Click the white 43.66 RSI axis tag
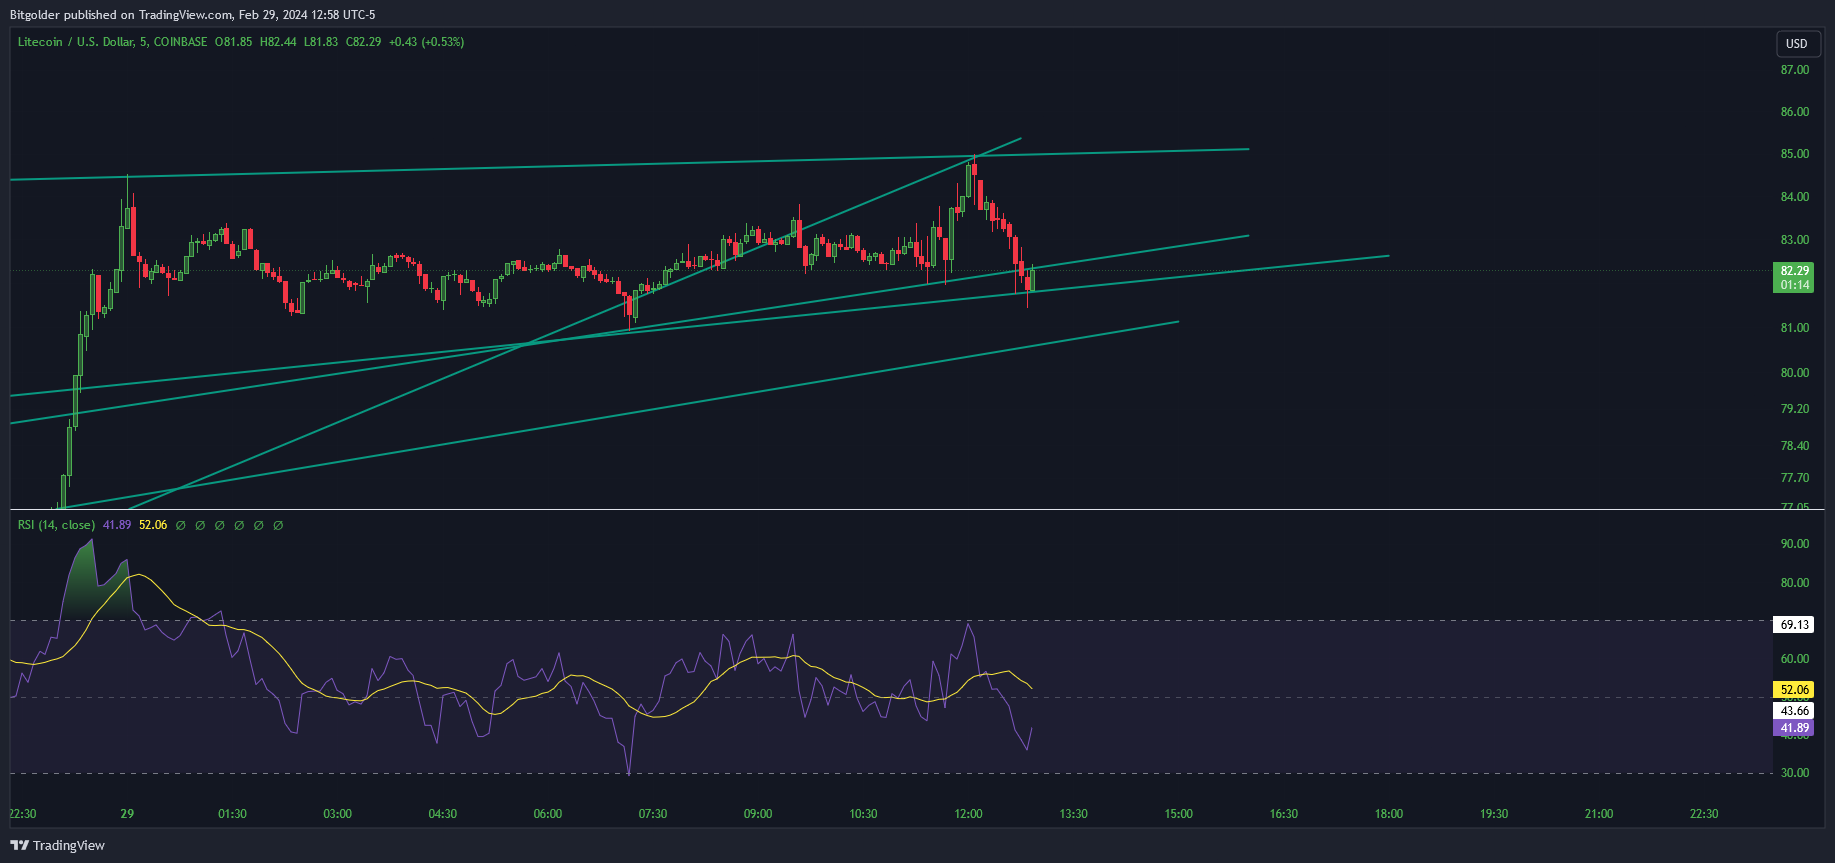The height and width of the screenshot is (863, 1835). click(1794, 711)
